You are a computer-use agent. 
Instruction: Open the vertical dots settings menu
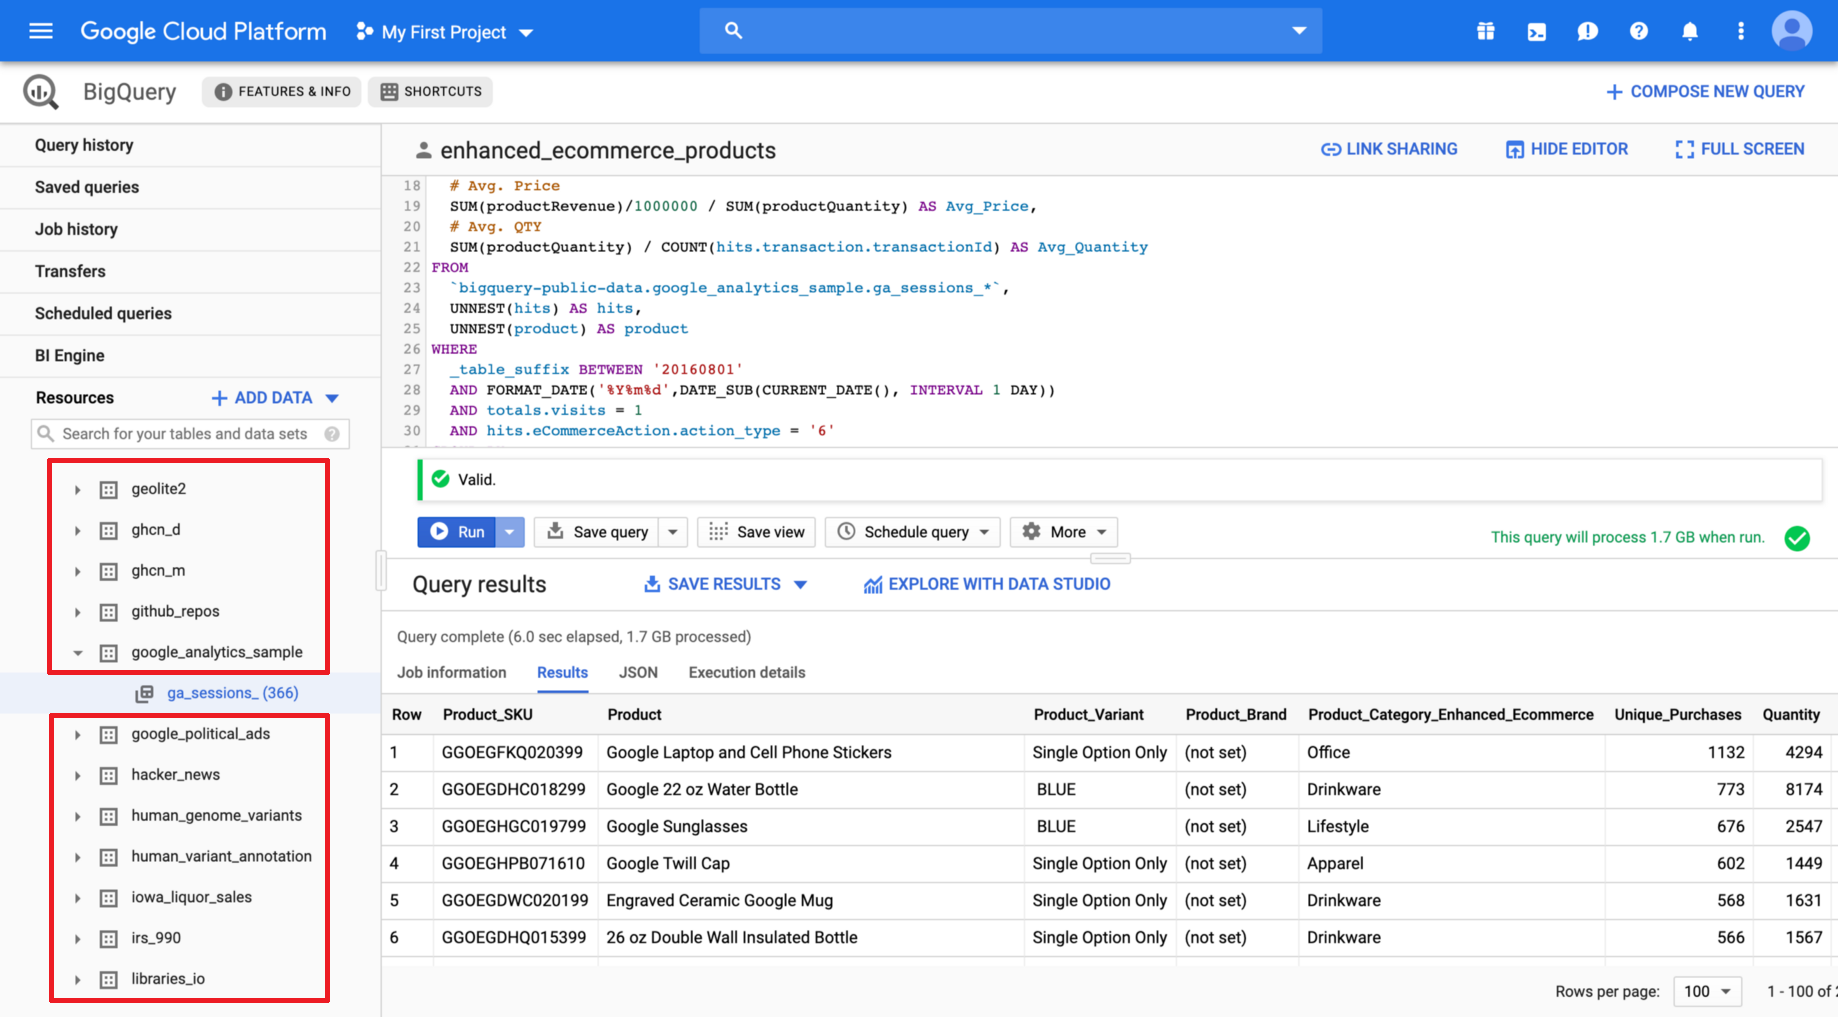click(x=1741, y=31)
